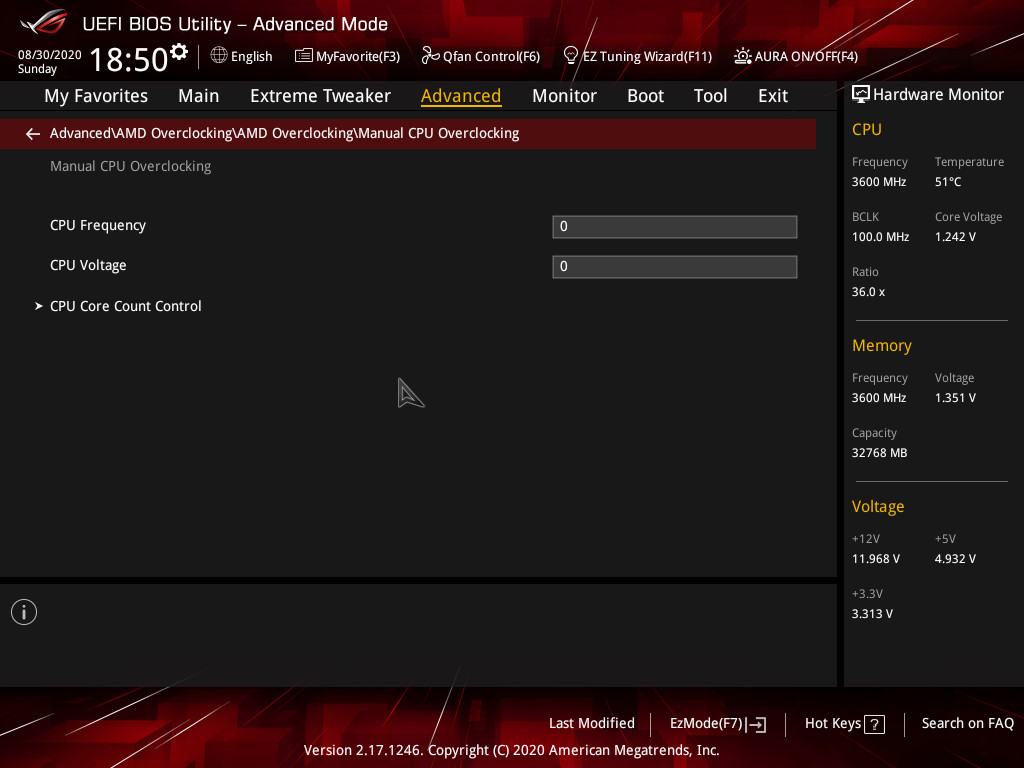Toggle AURA ON/OFF(F4) text

click(806, 57)
